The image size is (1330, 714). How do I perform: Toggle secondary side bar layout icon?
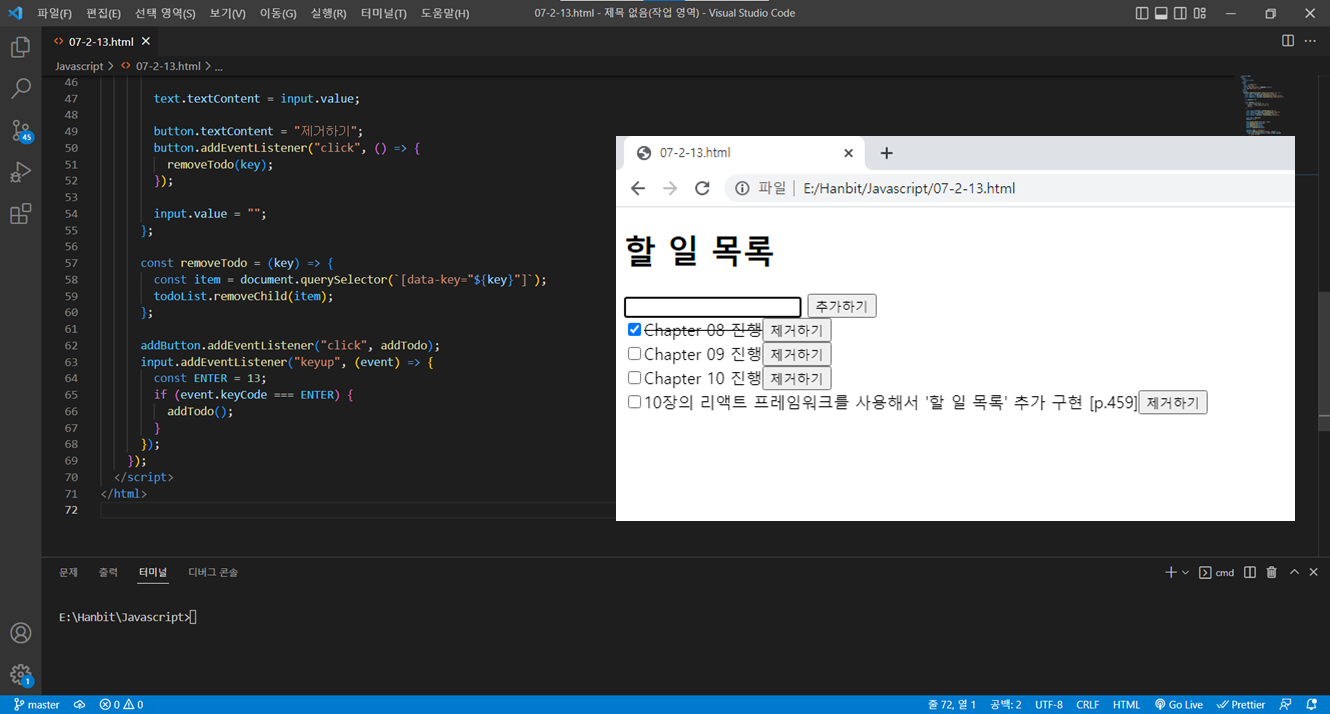[x=1181, y=13]
